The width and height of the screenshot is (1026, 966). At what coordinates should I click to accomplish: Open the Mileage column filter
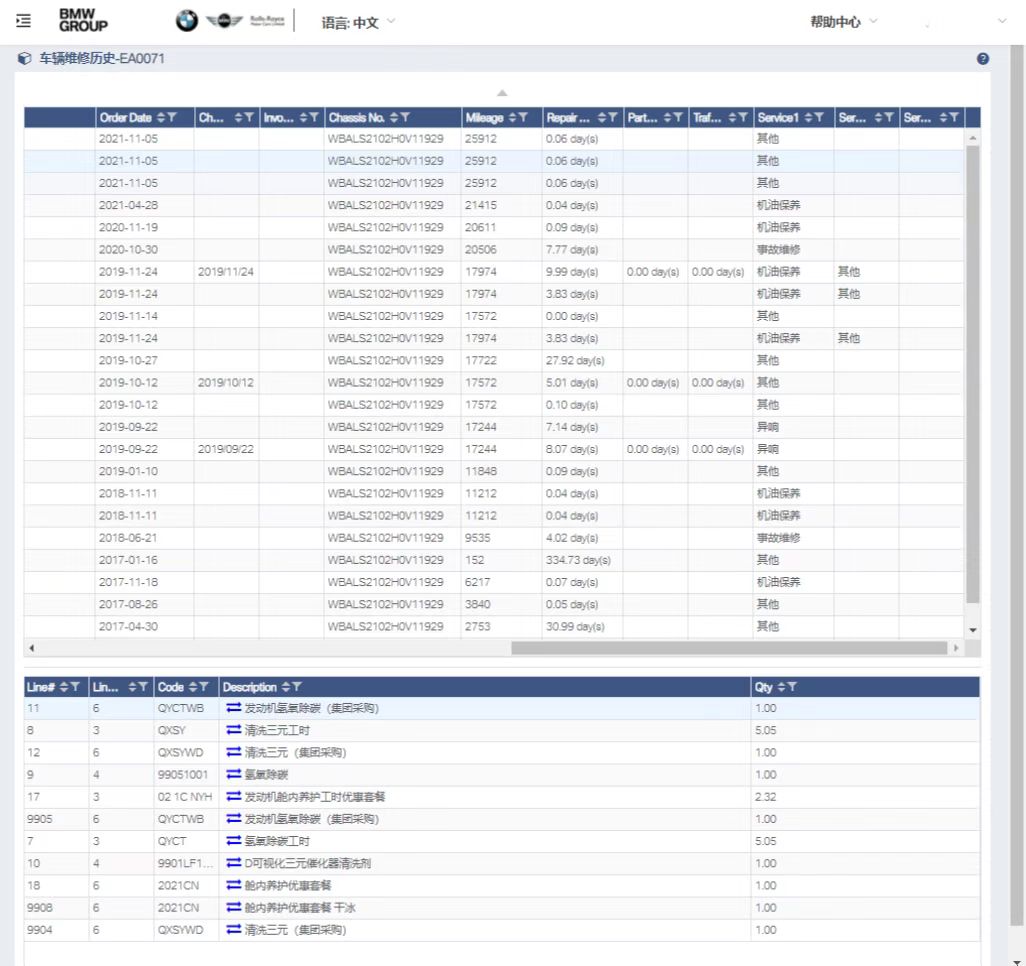[523, 118]
